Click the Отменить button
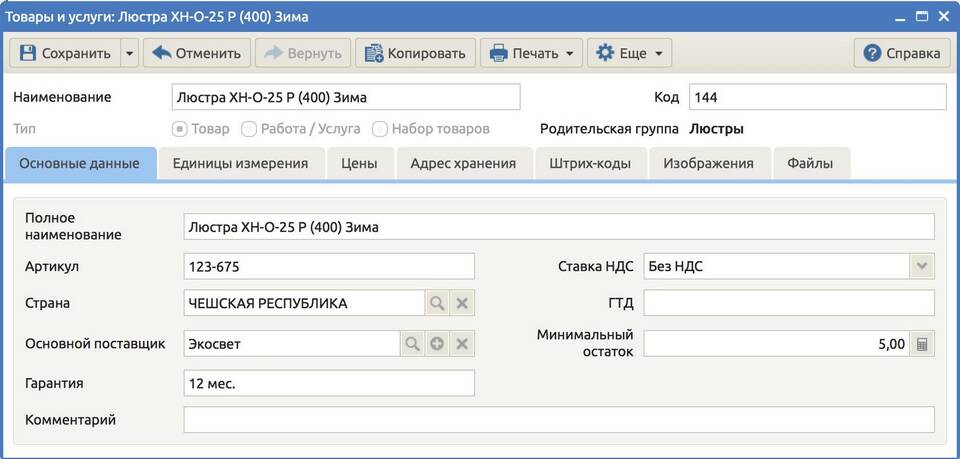Screen dimensions: 960x459 point(197,53)
